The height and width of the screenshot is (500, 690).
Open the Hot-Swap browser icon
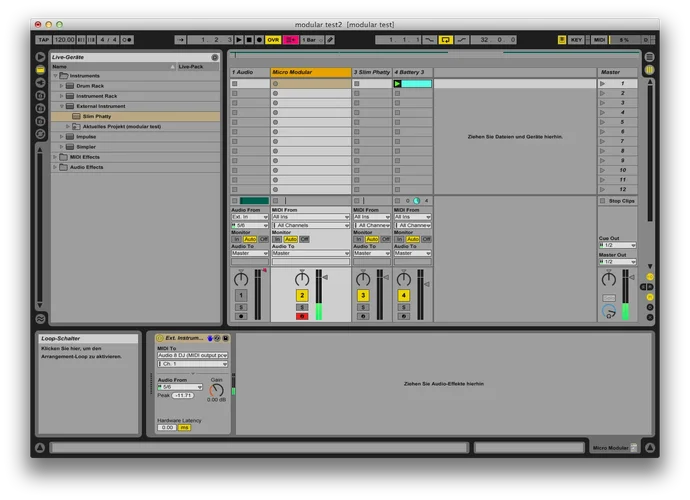coord(40,134)
